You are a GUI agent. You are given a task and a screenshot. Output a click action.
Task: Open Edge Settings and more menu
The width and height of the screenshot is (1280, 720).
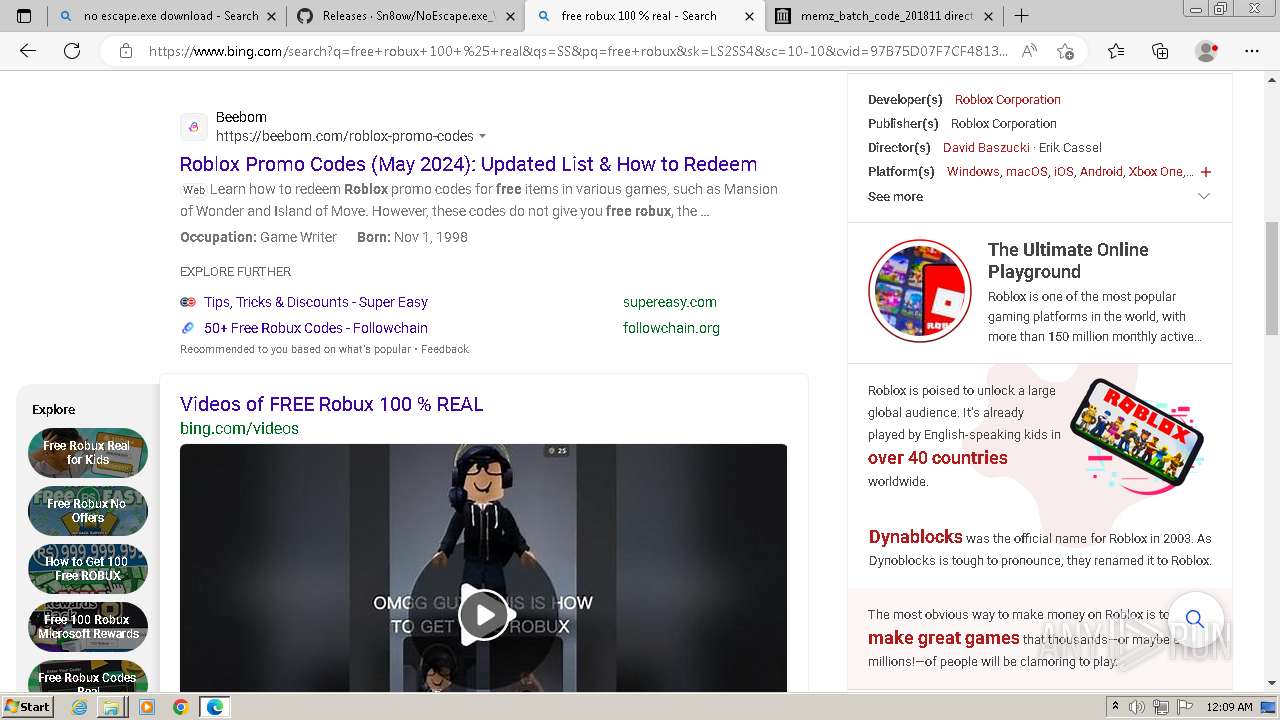(x=1252, y=51)
